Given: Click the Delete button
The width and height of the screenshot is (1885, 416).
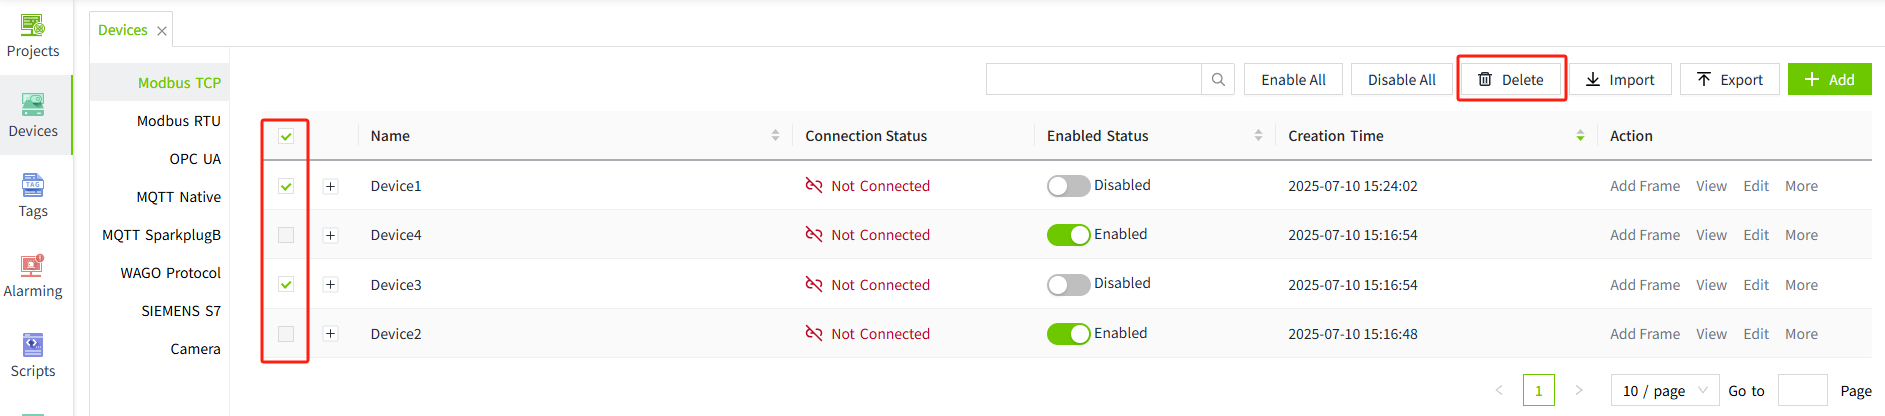Looking at the screenshot, I should pyautogui.click(x=1511, y=80).
